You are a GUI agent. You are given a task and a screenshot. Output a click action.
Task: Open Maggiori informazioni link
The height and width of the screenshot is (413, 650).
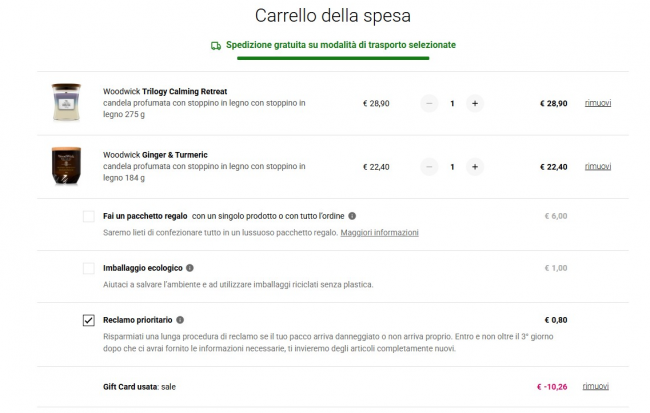pyautogui.click(x=379, y=232)
